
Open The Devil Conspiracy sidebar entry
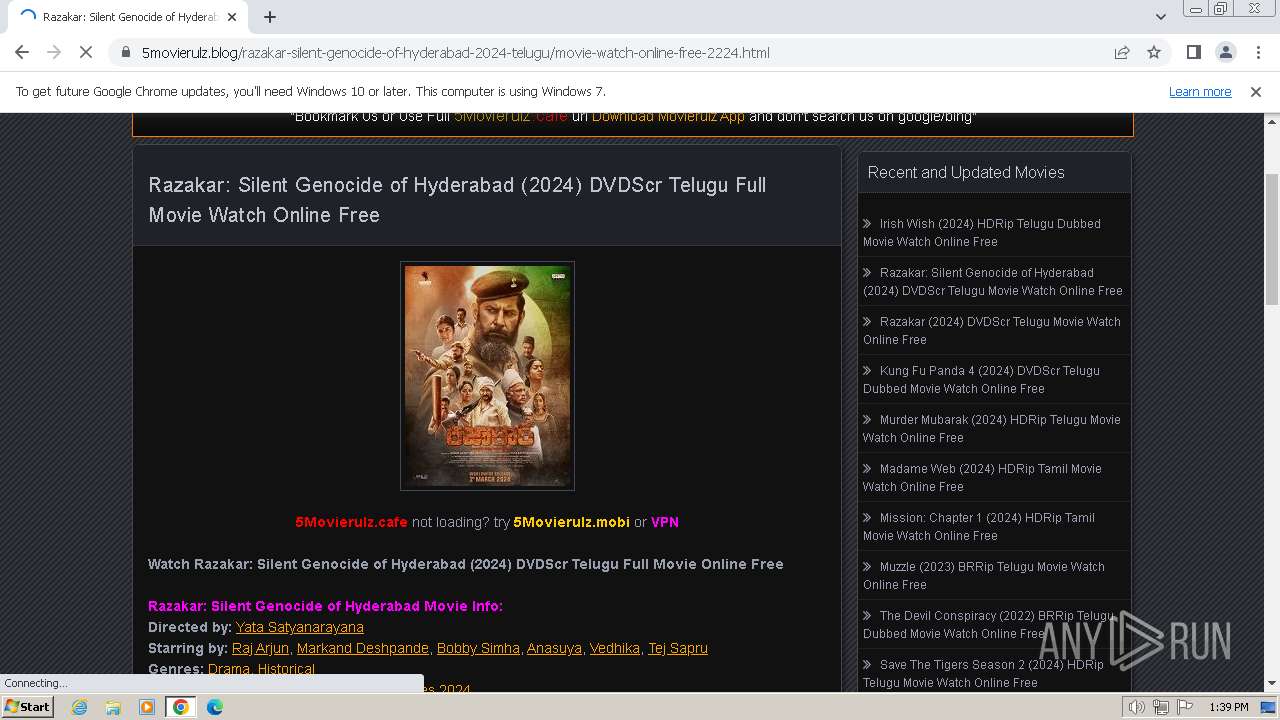click(989, 624)
